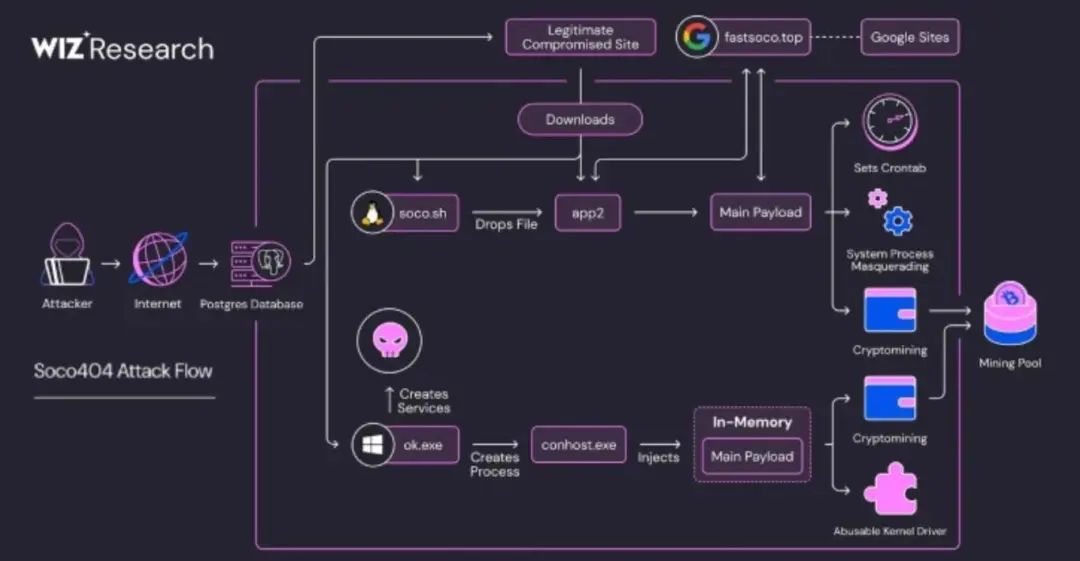This screenshot has height=561, width=1080.
Task: Click the Linux penguin icon beside soco.sh
Action: 373,212
